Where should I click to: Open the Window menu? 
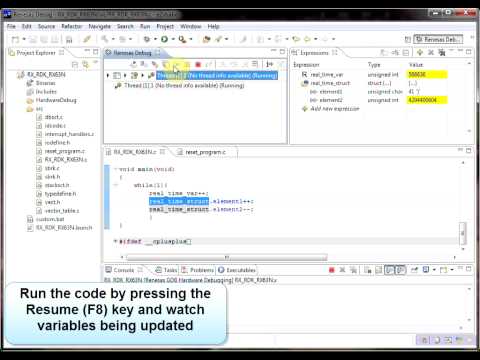click(191, 26)
